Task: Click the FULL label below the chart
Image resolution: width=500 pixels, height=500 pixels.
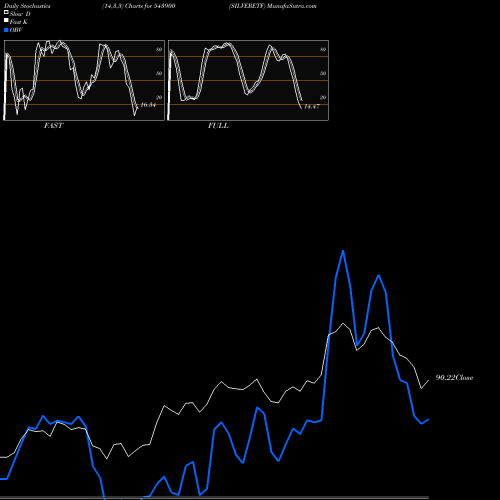Action: pyautogui.click(x=218, y=126)
